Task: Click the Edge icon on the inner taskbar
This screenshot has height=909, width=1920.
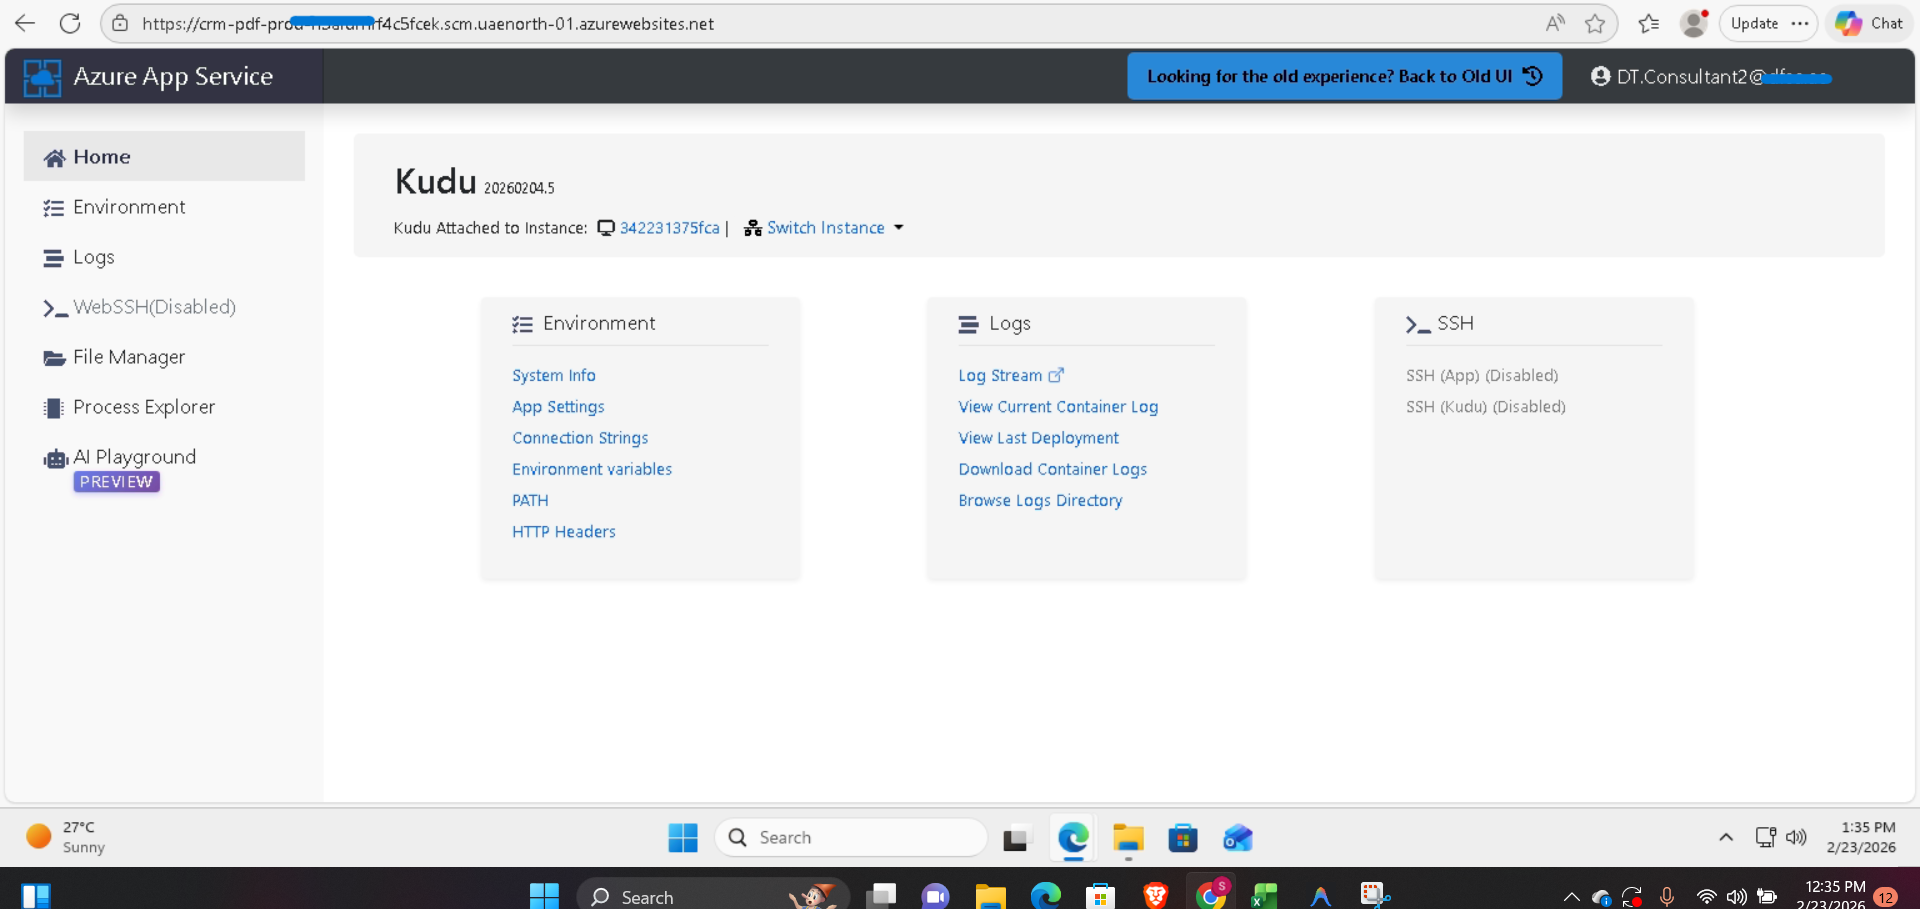Action: [1073, 837]
